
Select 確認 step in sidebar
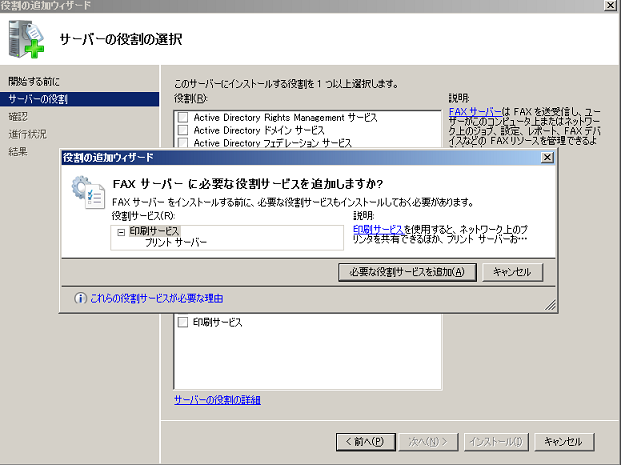(x=18, y=116)
